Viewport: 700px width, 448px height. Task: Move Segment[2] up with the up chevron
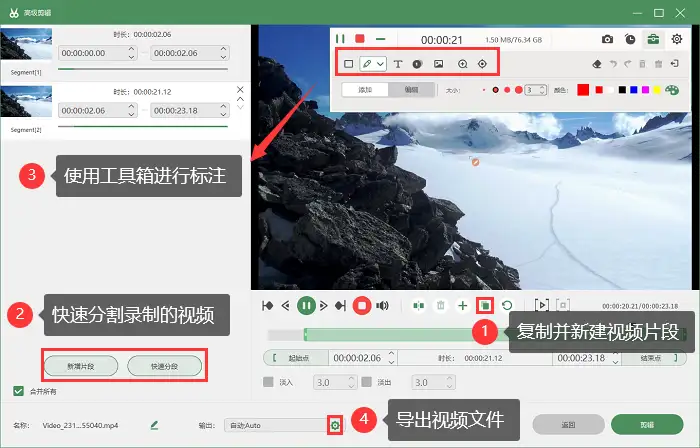[240, 99]
